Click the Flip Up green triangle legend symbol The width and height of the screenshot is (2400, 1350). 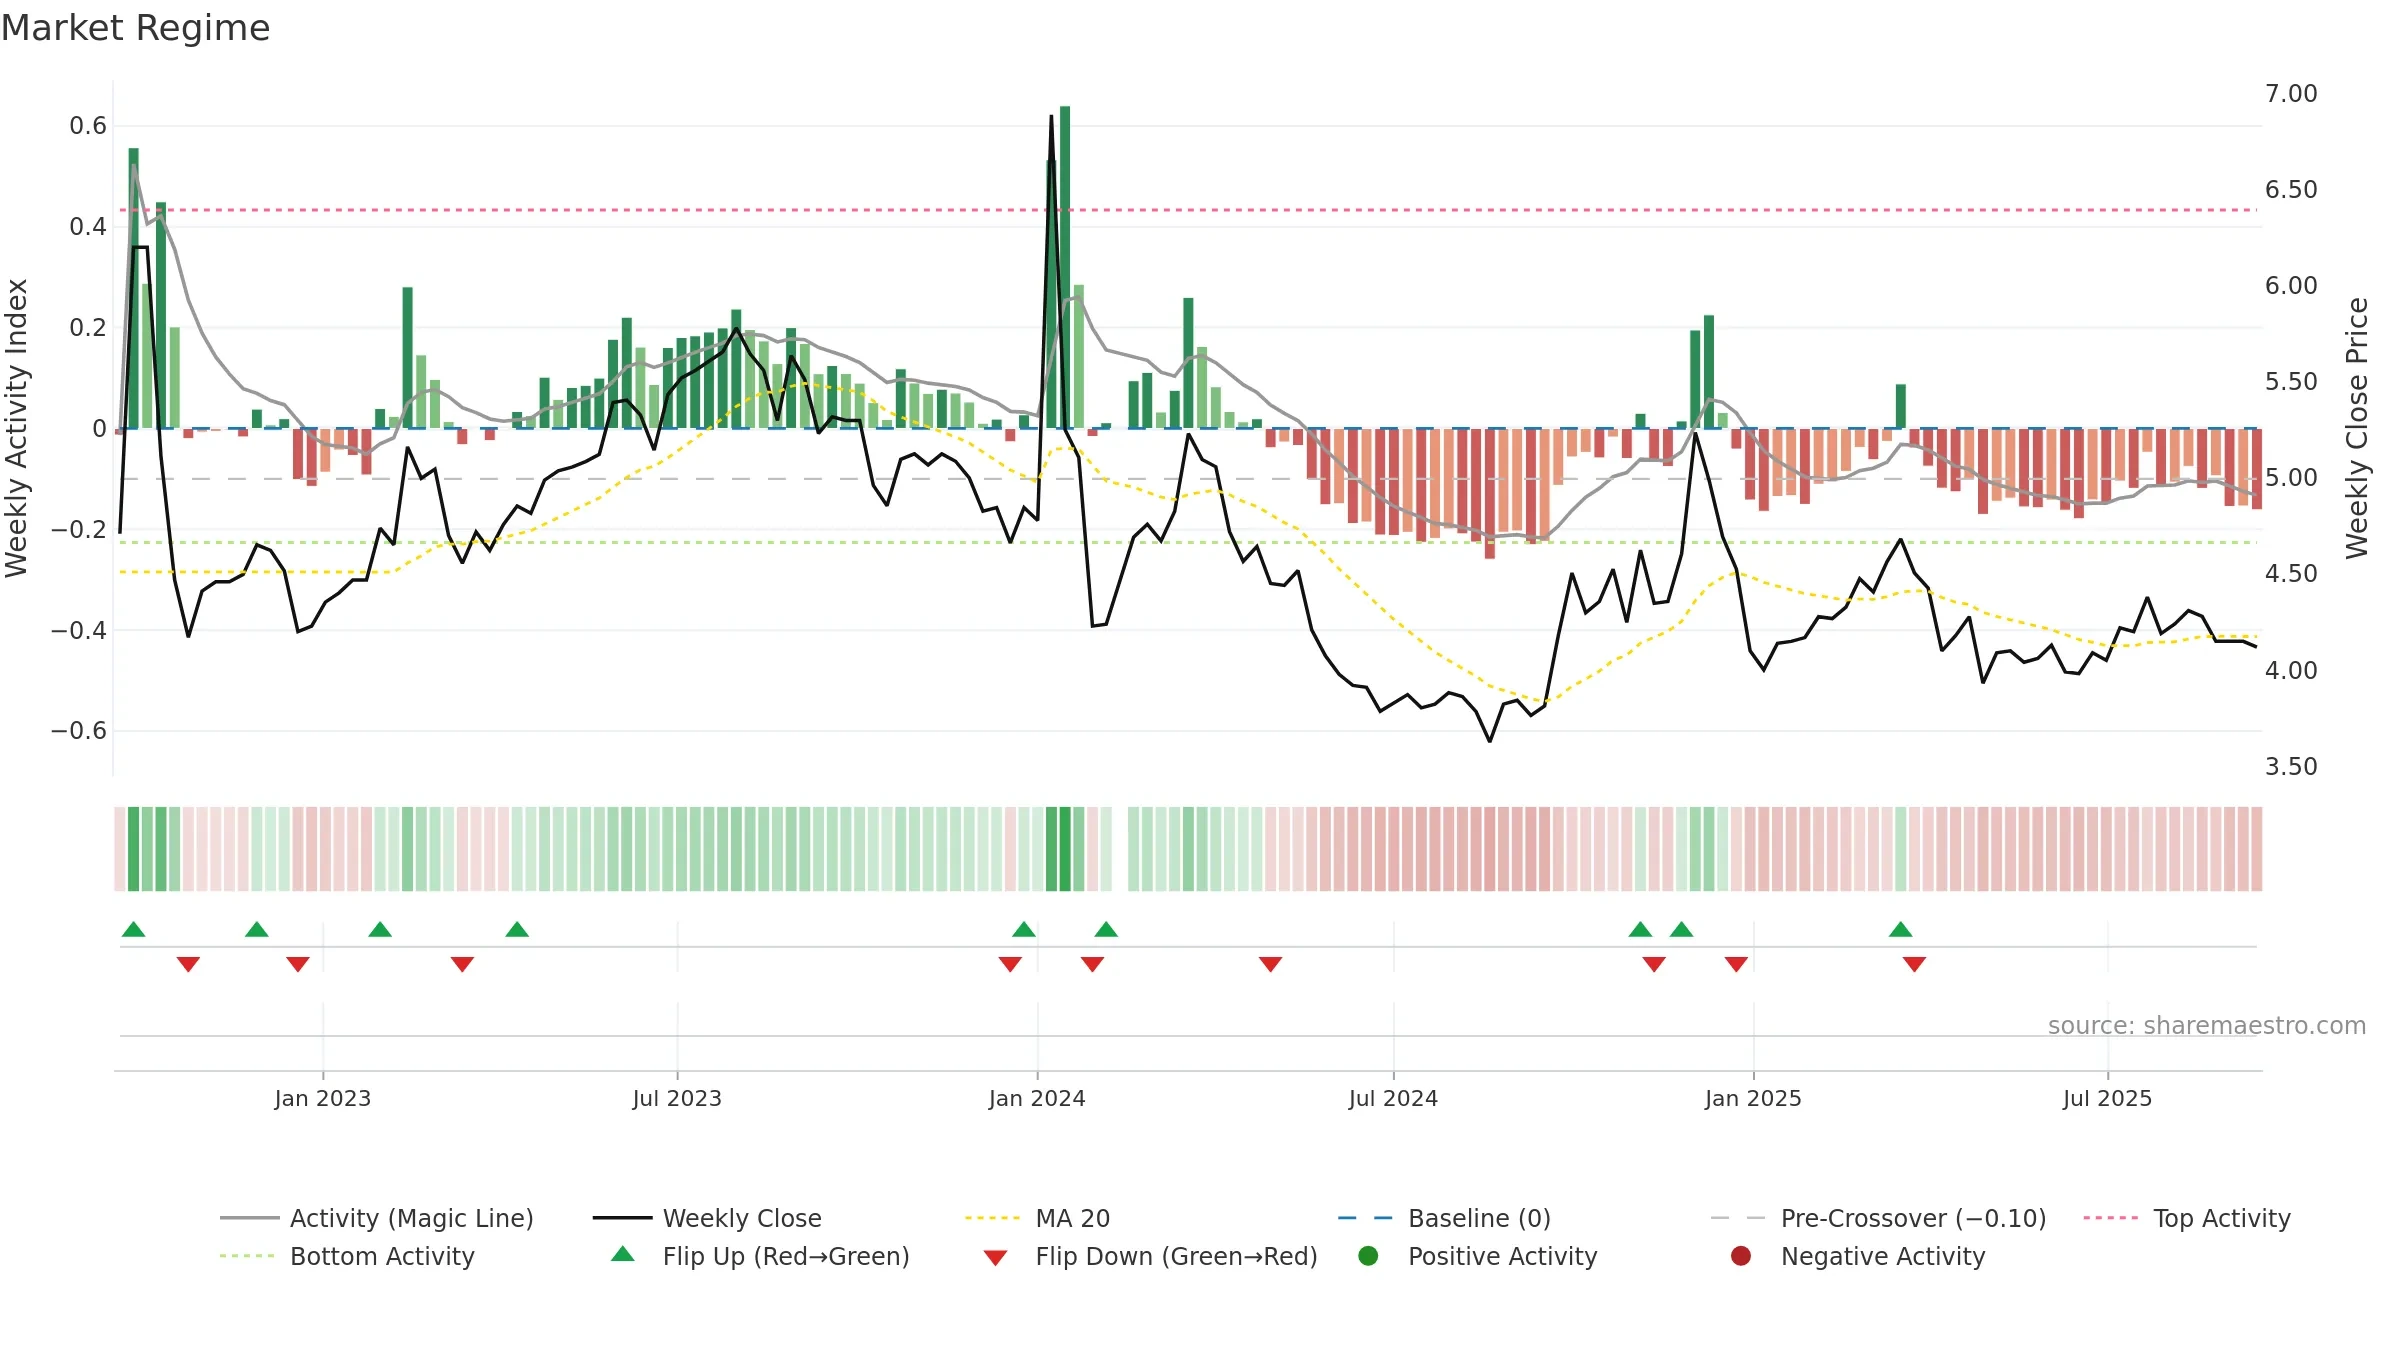tap(623, 1254)
